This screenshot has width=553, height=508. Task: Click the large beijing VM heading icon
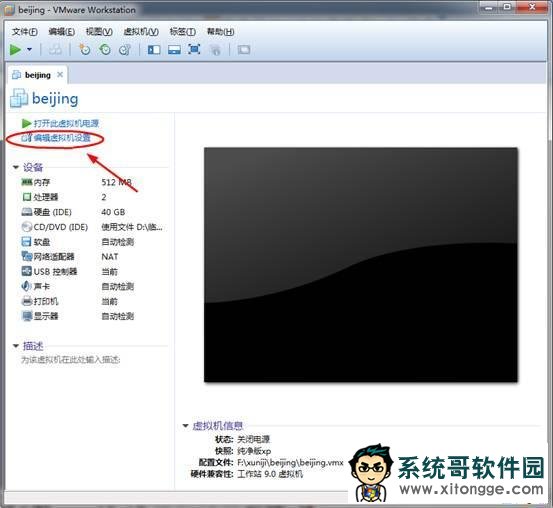click(x=19, y=98)
